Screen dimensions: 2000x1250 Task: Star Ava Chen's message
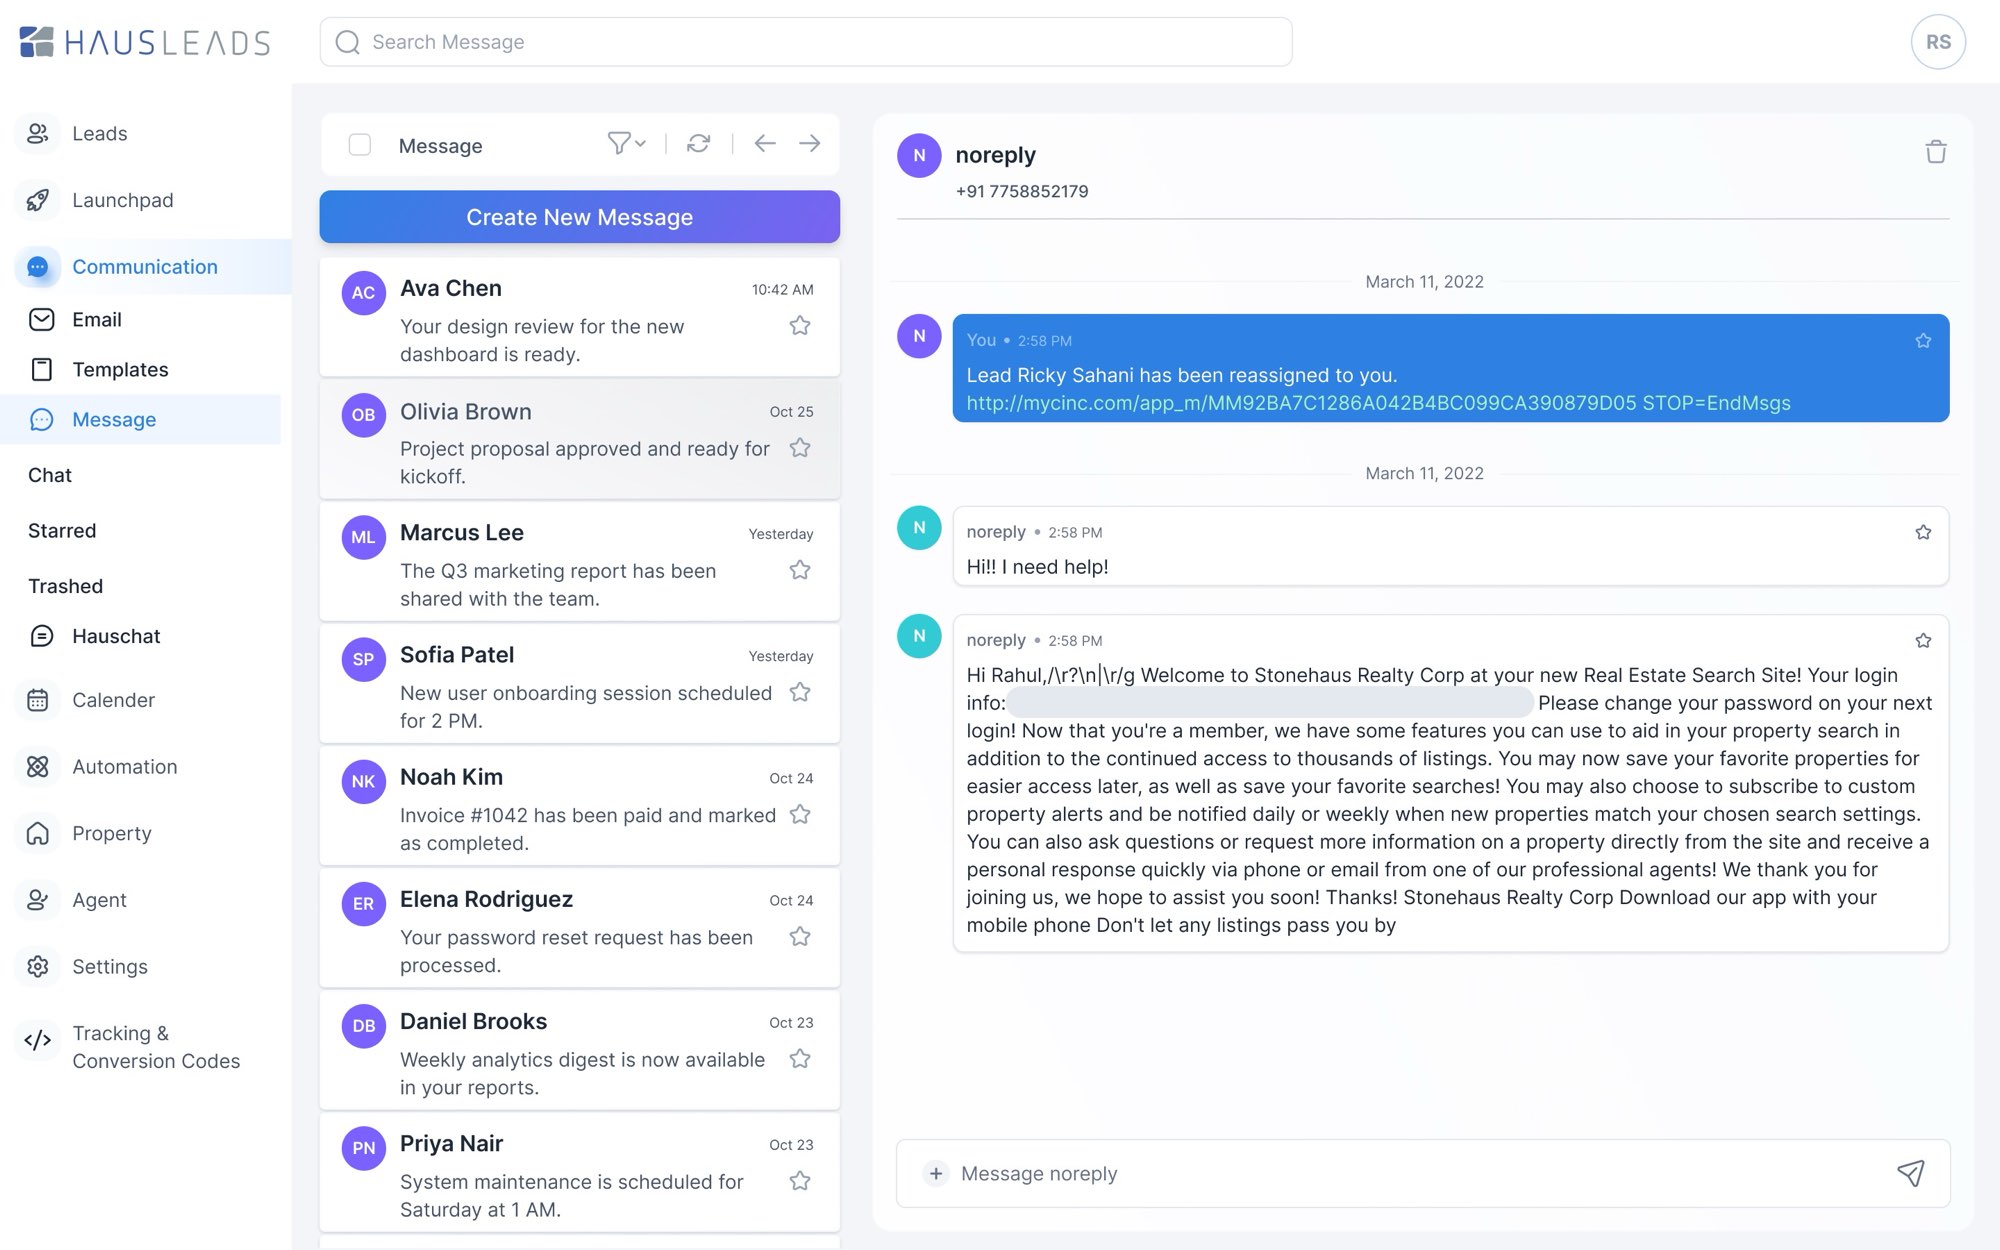point(800,325)
